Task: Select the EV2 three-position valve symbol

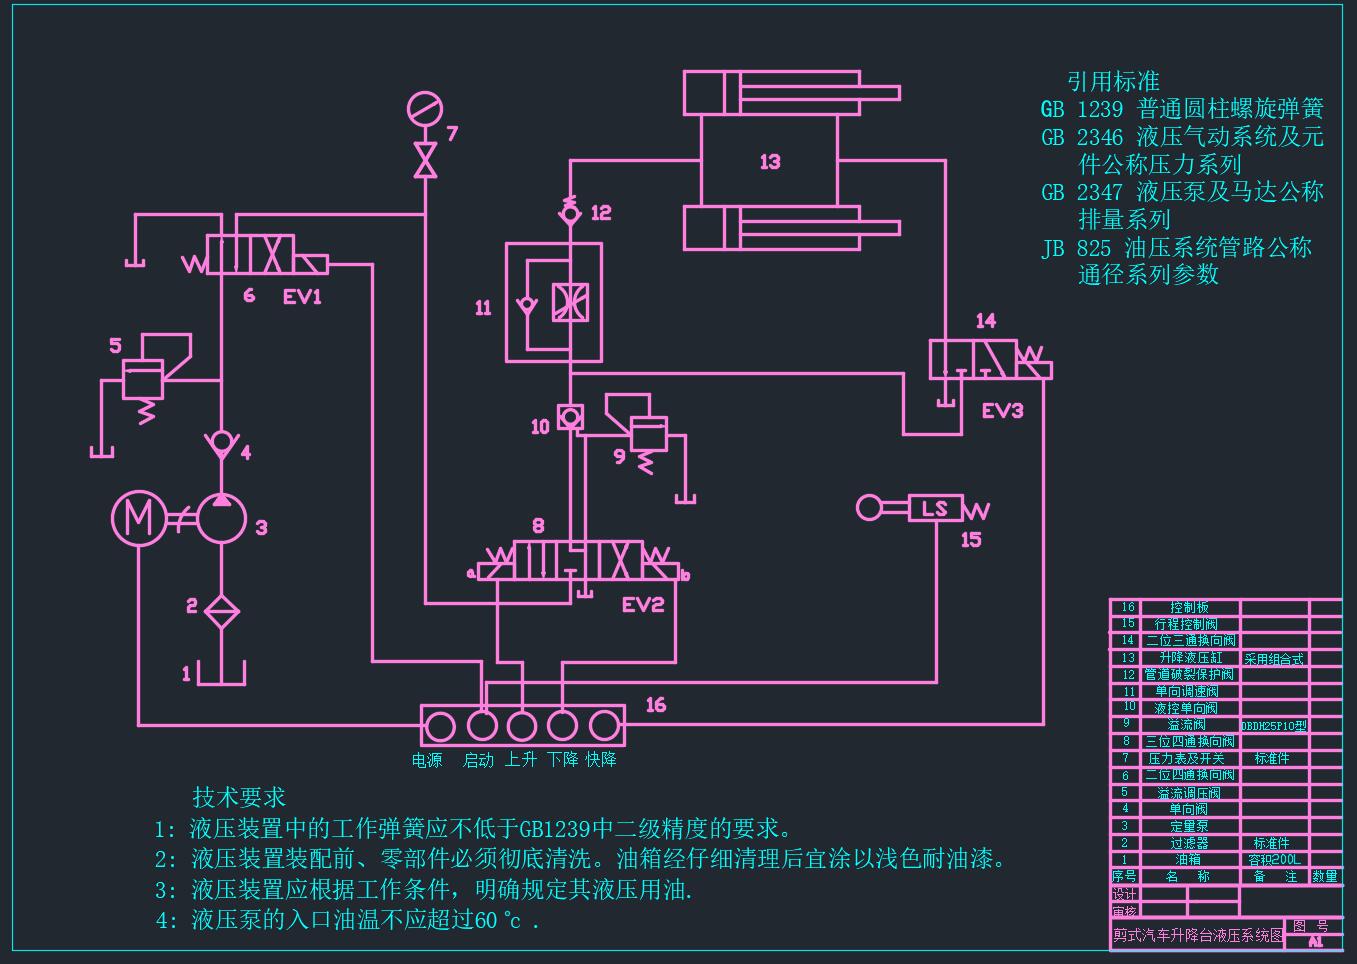Action: coord(579,562)
